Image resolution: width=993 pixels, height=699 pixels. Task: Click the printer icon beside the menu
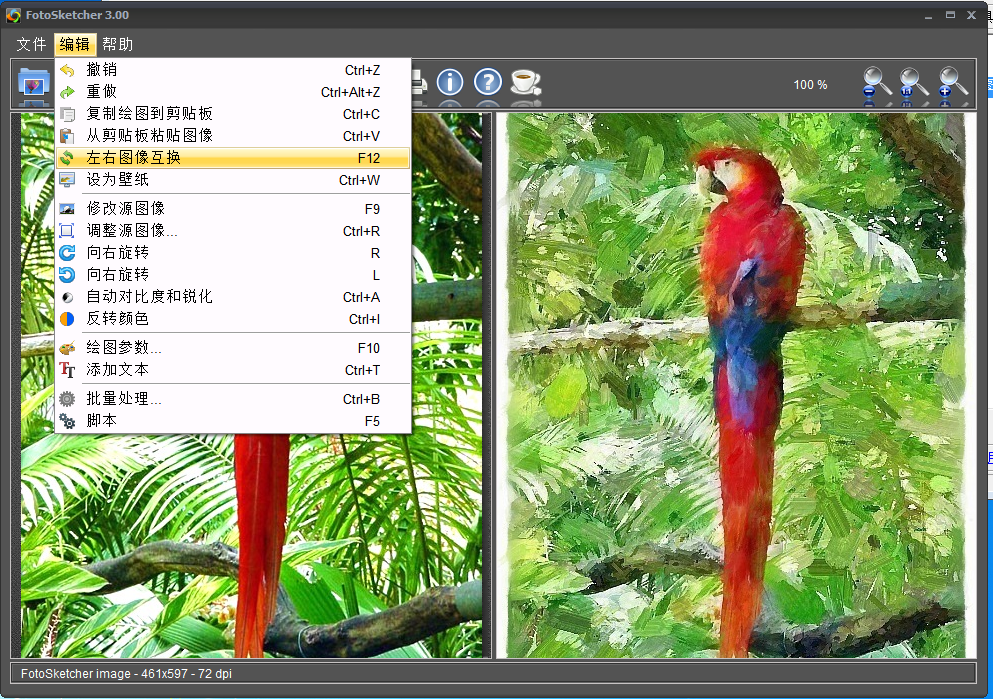pos(419,84)
